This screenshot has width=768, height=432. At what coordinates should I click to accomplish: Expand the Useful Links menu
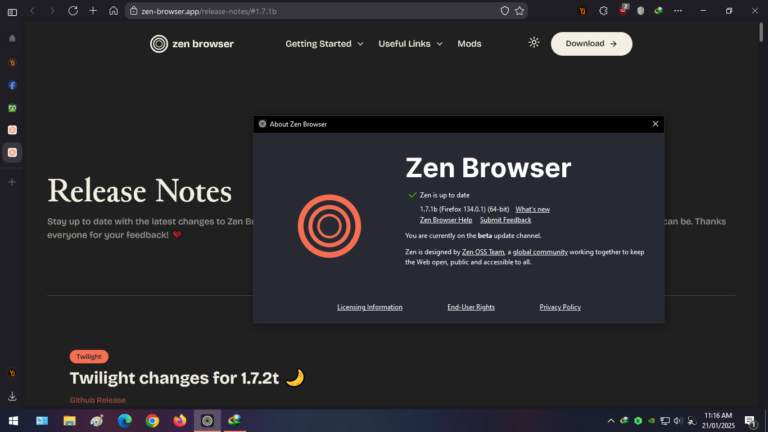(x=410, y=44)
